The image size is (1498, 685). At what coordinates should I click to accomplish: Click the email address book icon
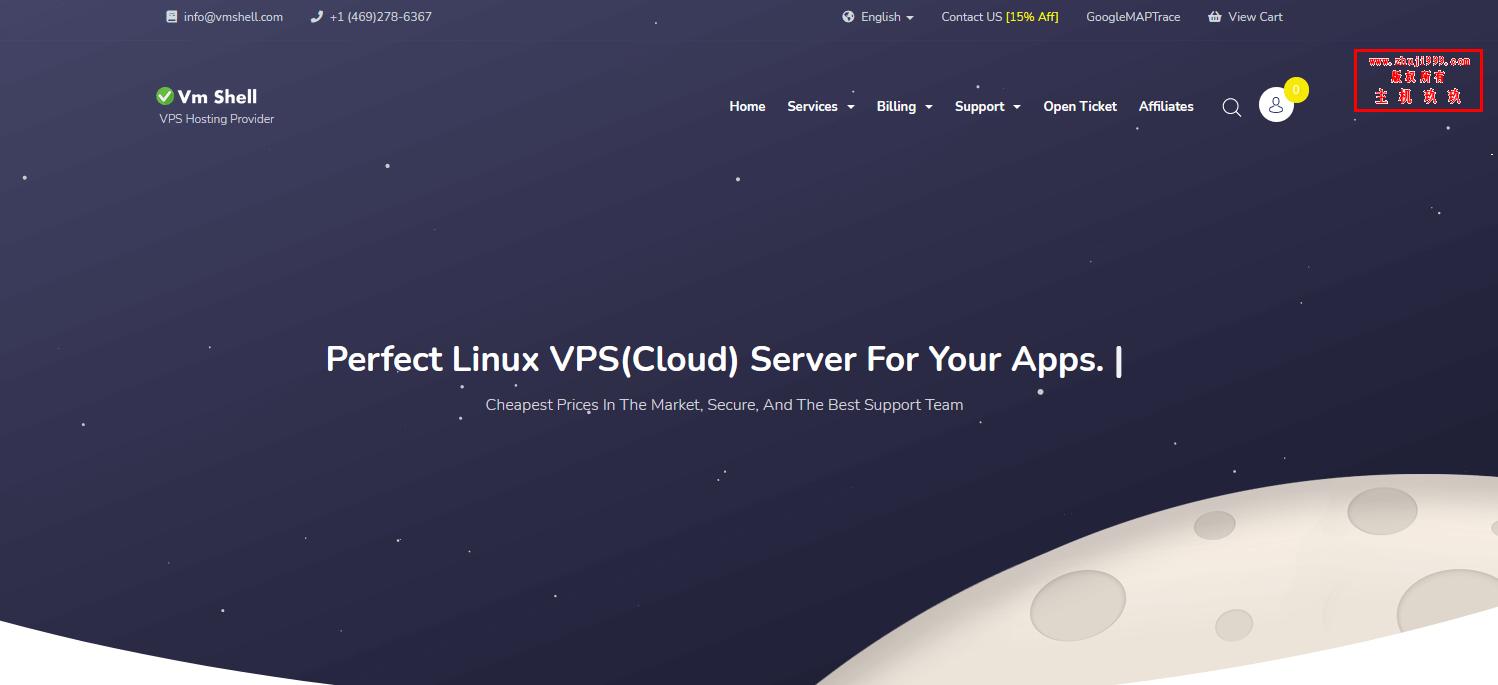[x=171, y=17]
